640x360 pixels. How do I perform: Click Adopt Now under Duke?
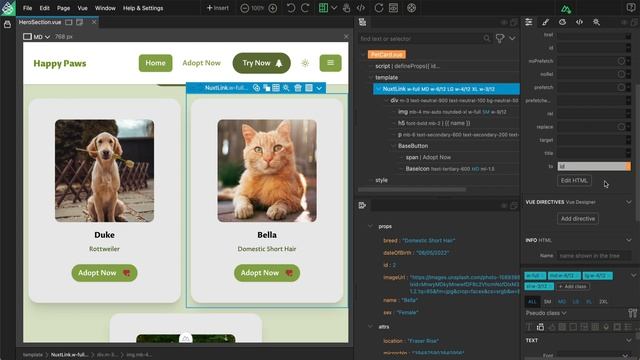(x=104, y=273)
